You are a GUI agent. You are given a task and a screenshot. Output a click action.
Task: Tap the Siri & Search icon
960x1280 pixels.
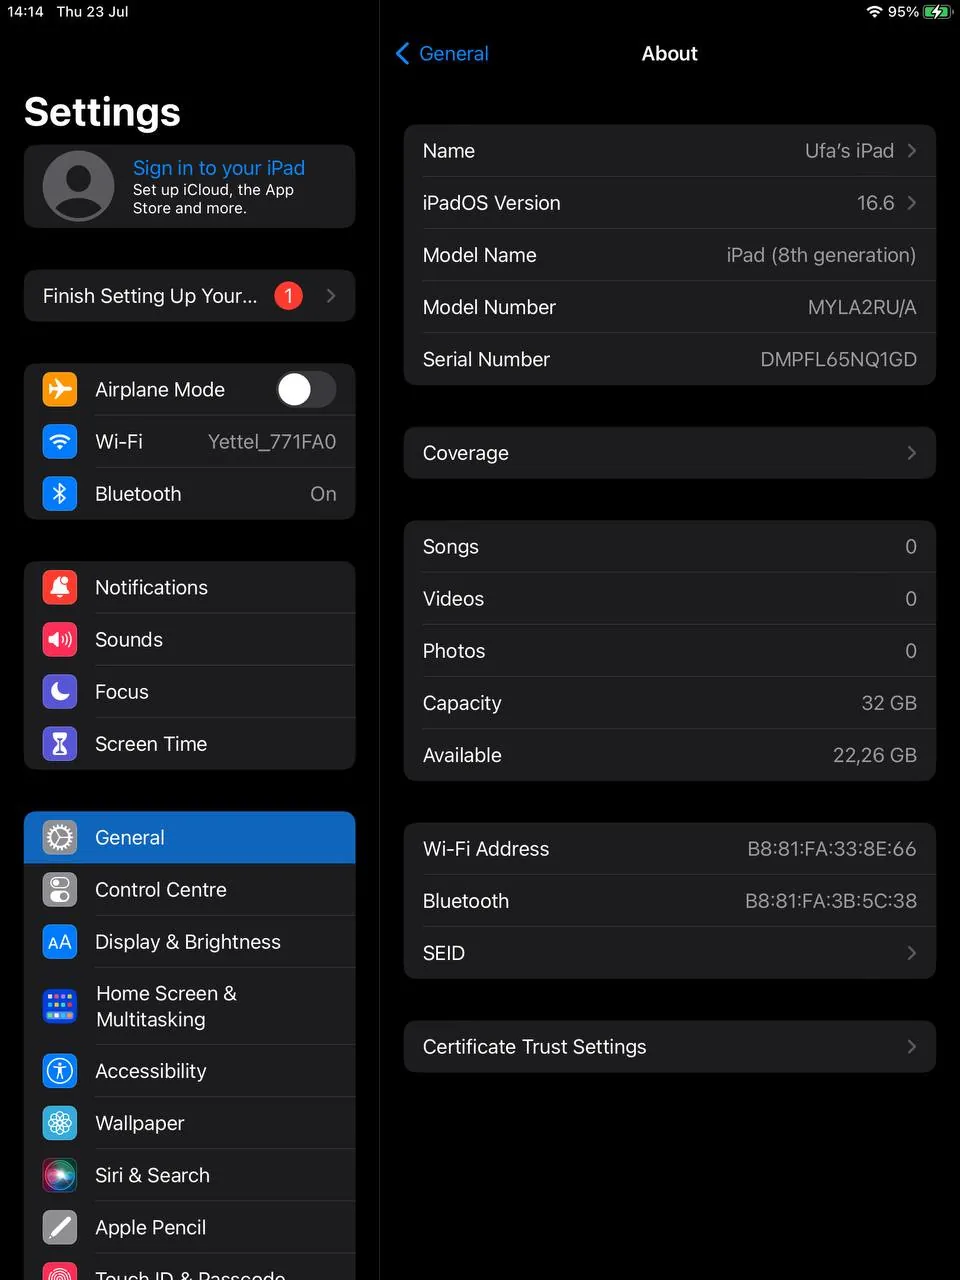click(x=60, y=1175)
